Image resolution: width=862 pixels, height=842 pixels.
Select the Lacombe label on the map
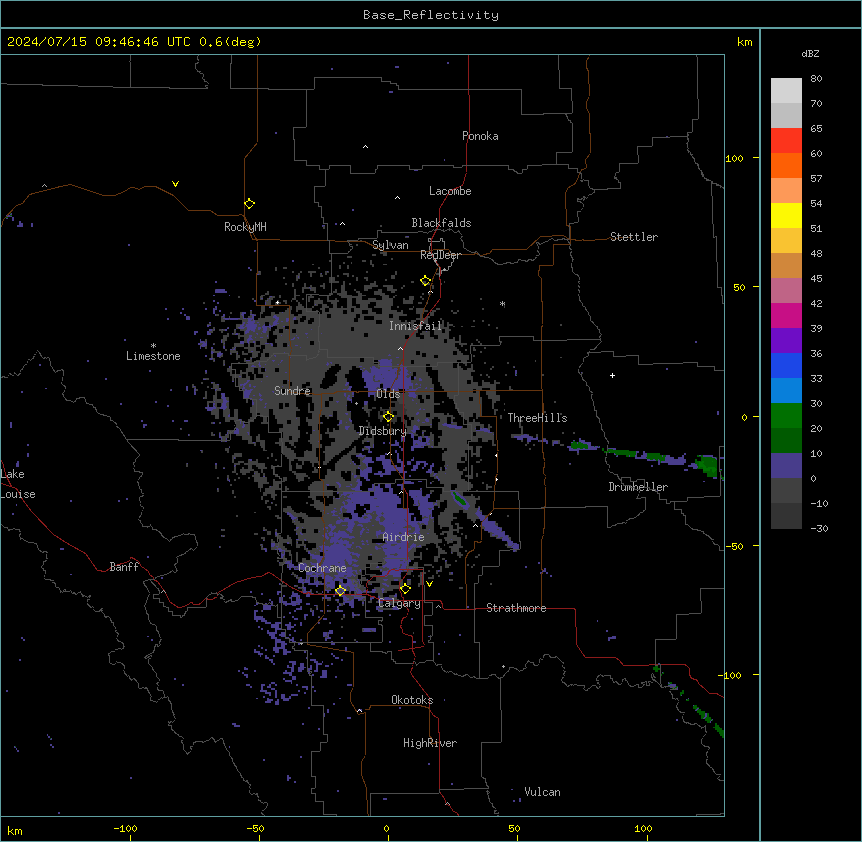450,191
